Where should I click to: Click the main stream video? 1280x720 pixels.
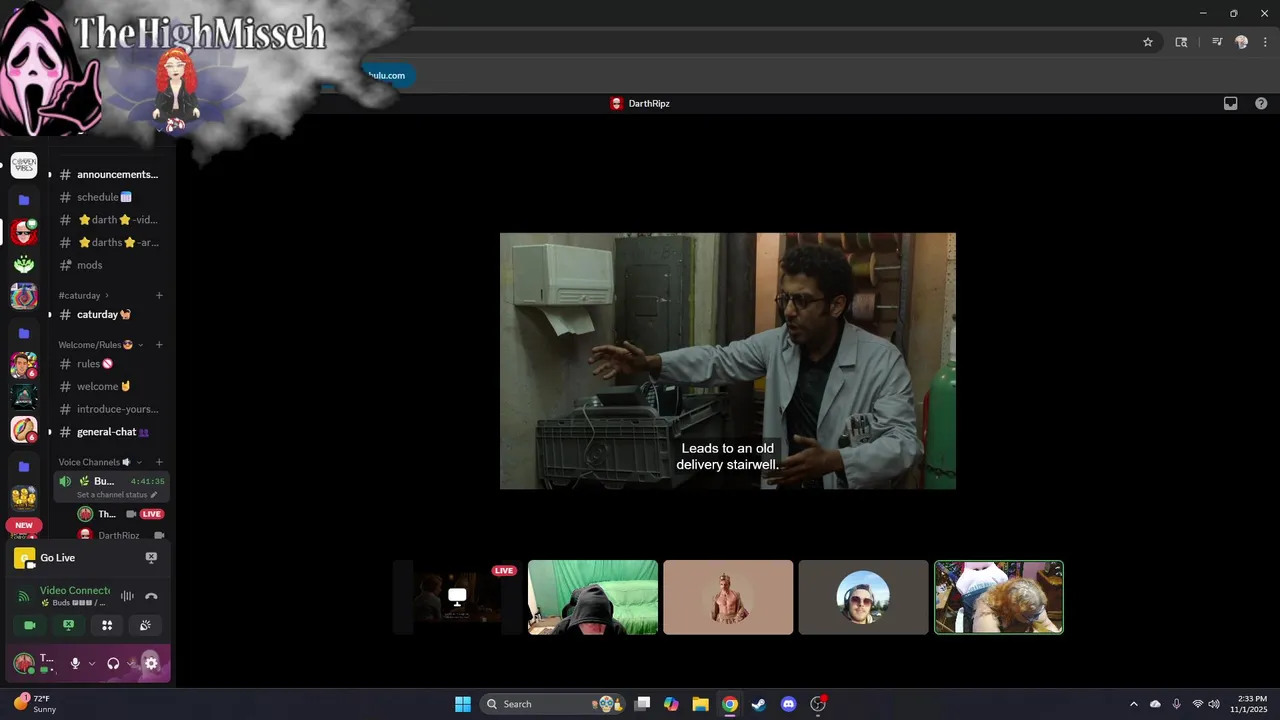[728, 361]
